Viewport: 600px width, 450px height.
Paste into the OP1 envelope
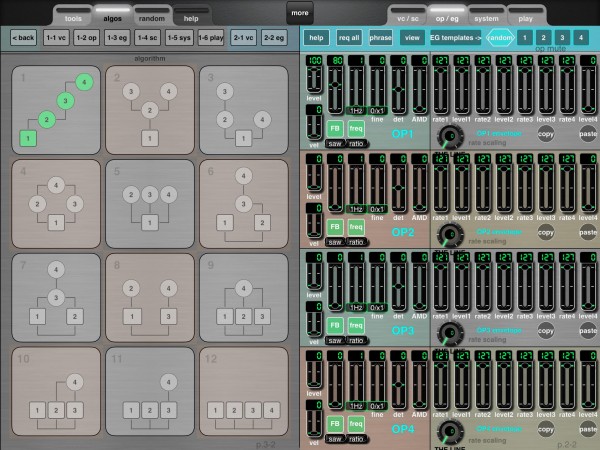588,134
